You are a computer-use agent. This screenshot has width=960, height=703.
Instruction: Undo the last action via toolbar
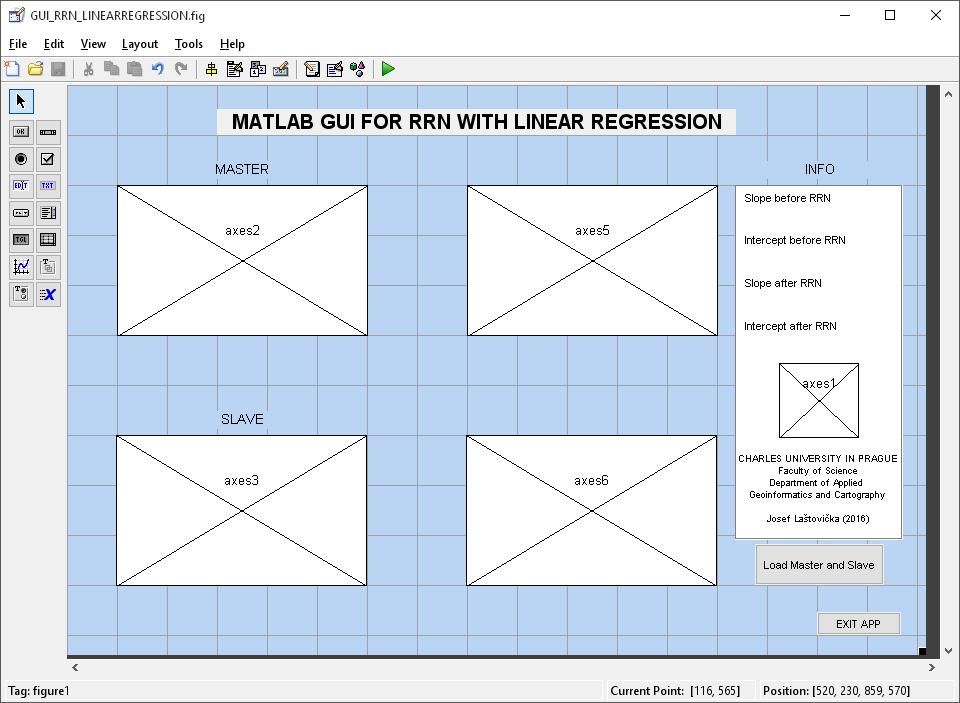157,69
